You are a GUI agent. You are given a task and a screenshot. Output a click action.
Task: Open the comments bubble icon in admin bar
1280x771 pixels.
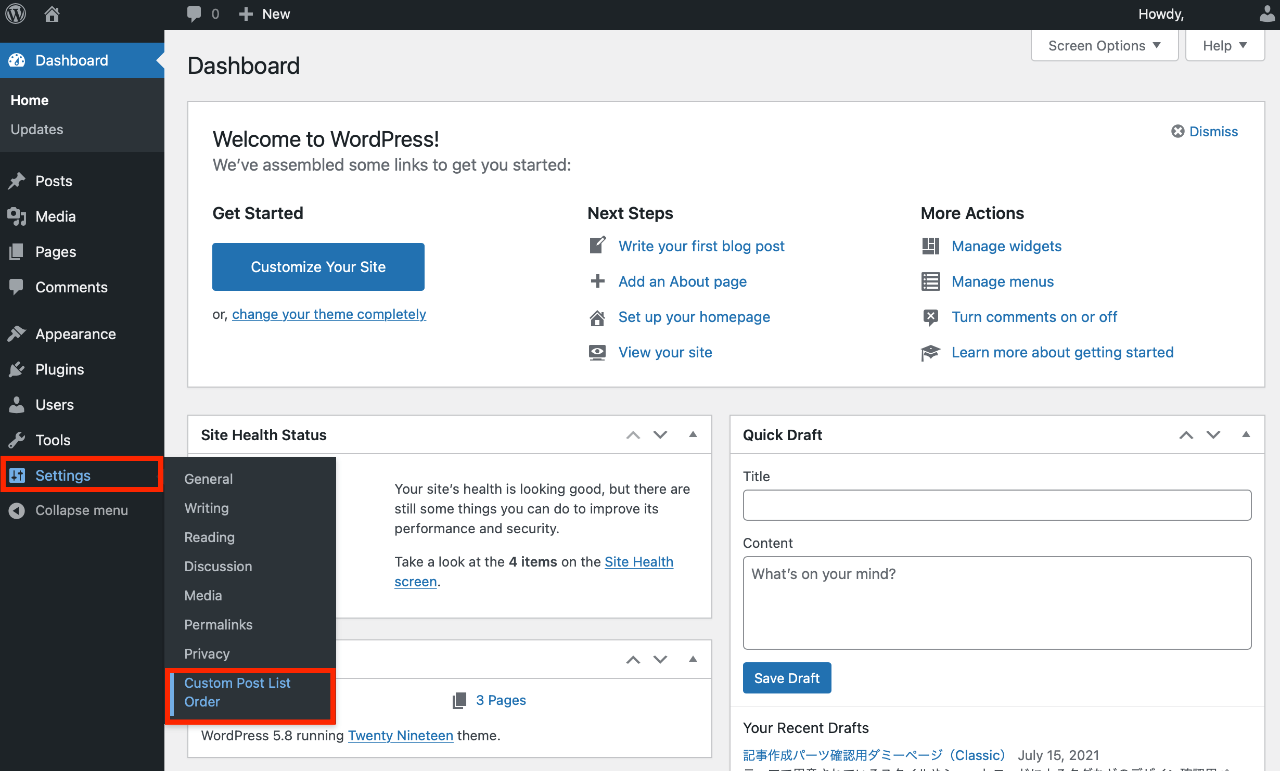(x=195, y=14)
